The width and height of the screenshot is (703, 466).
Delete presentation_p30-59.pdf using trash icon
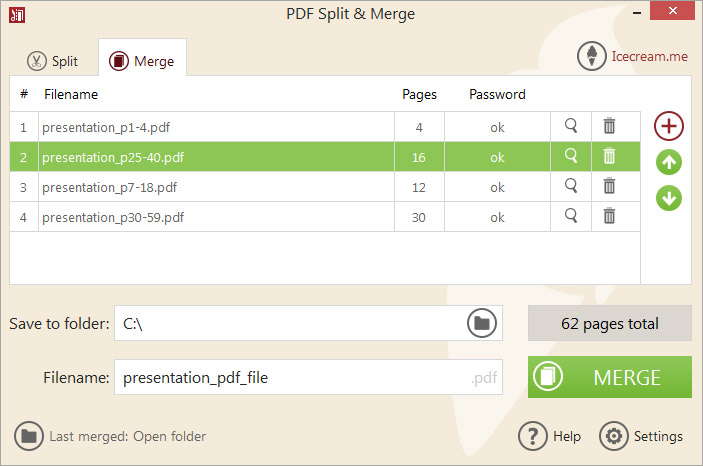point(609,216)
